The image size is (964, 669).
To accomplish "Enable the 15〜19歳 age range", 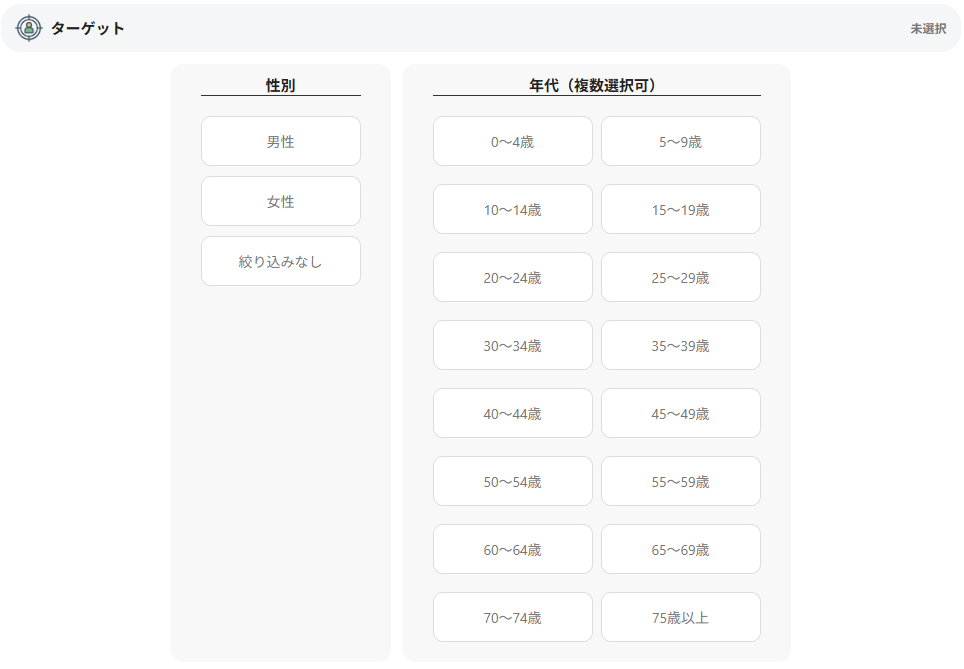I will [680, 209].
